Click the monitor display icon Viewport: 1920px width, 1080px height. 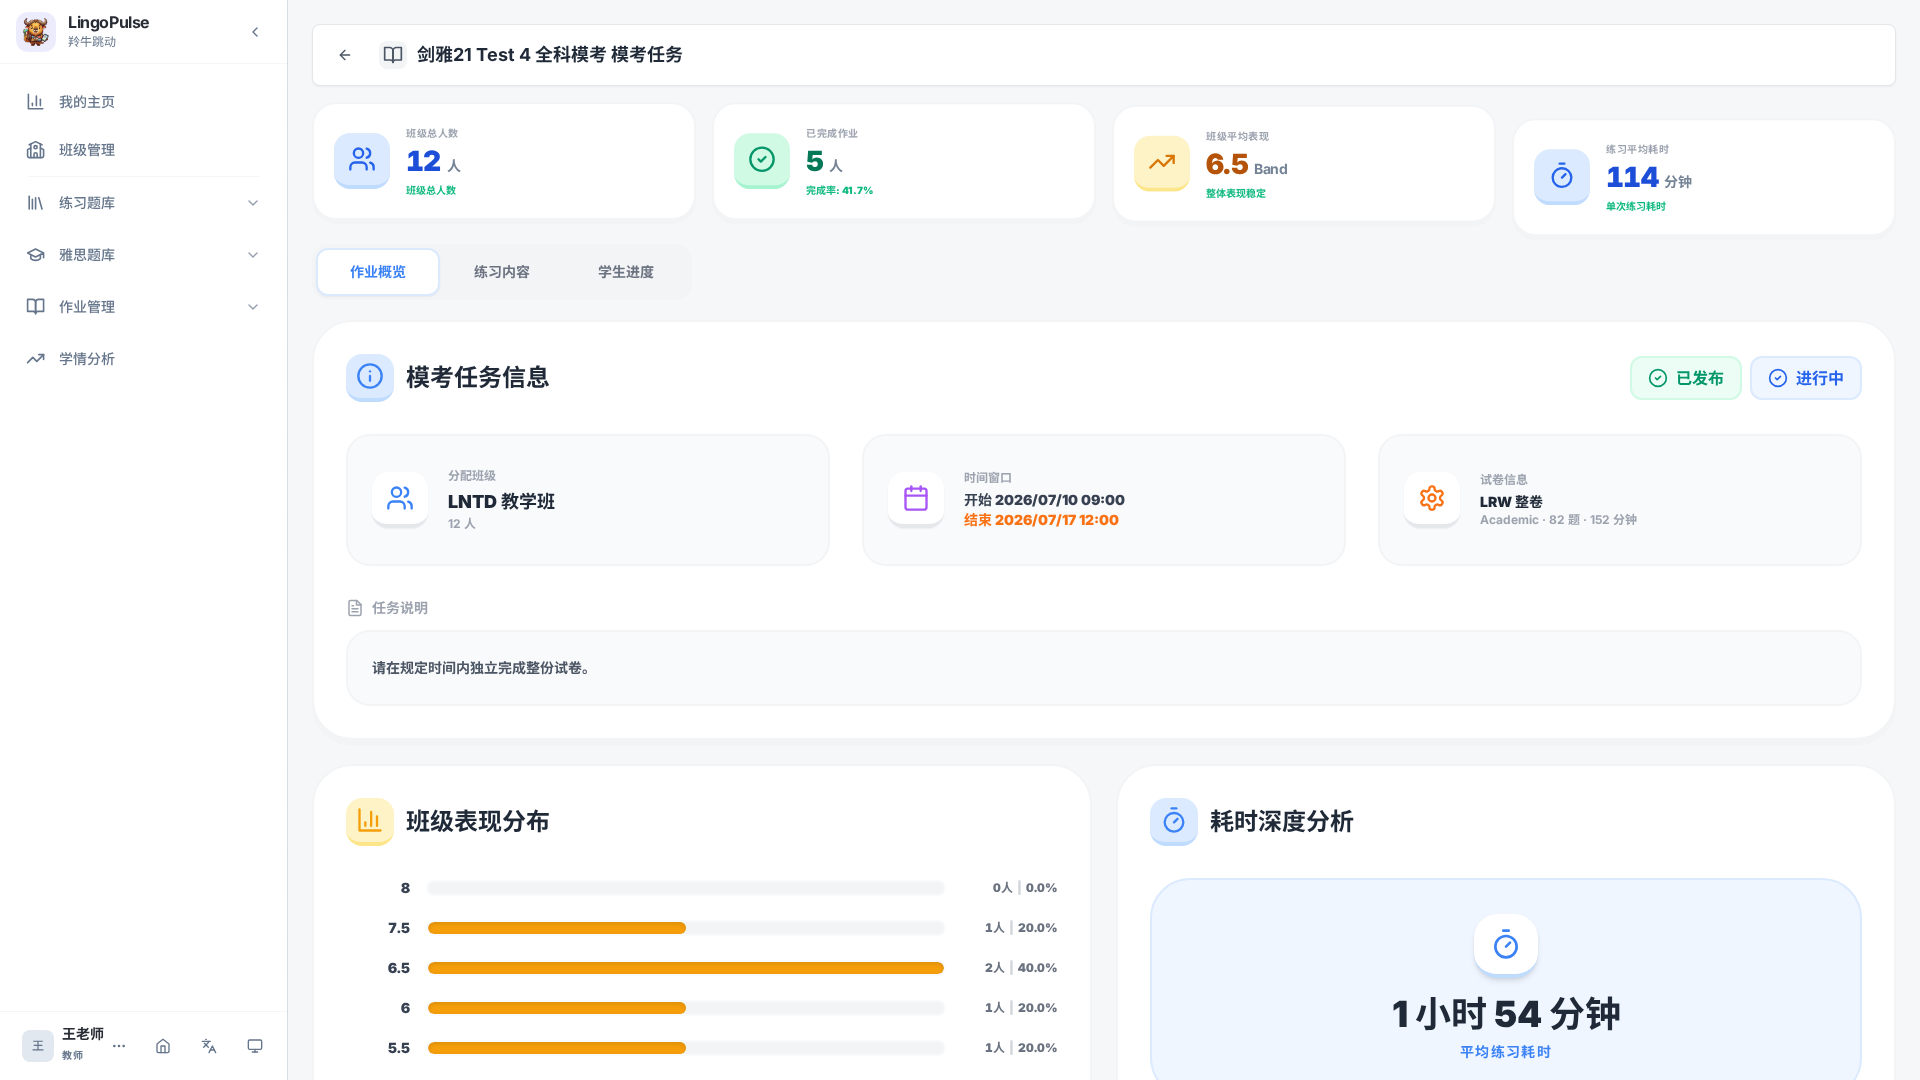pyautogui.click(x=255, y=1046)
